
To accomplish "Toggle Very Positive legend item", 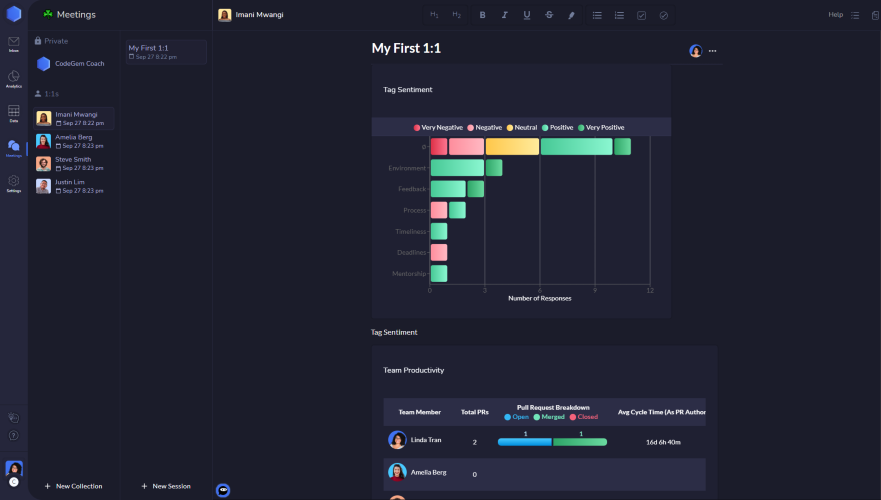I will click(x=601, y=128).
